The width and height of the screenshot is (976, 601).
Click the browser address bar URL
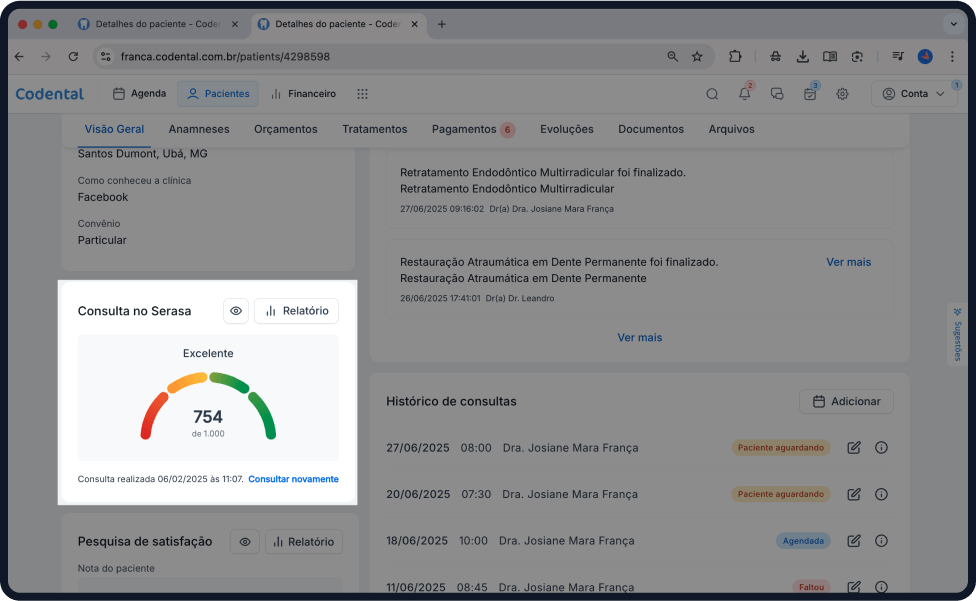pyautogui.click(x=380, y=57)
